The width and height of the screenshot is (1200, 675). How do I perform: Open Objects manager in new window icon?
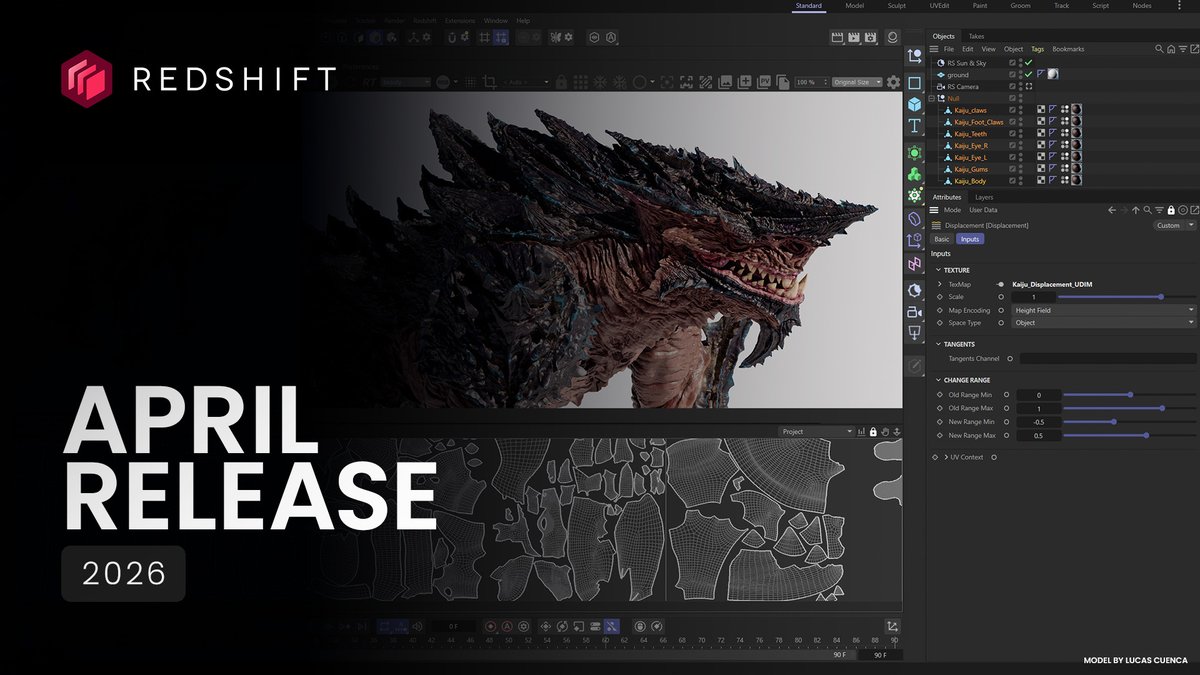pos(1192,49)
